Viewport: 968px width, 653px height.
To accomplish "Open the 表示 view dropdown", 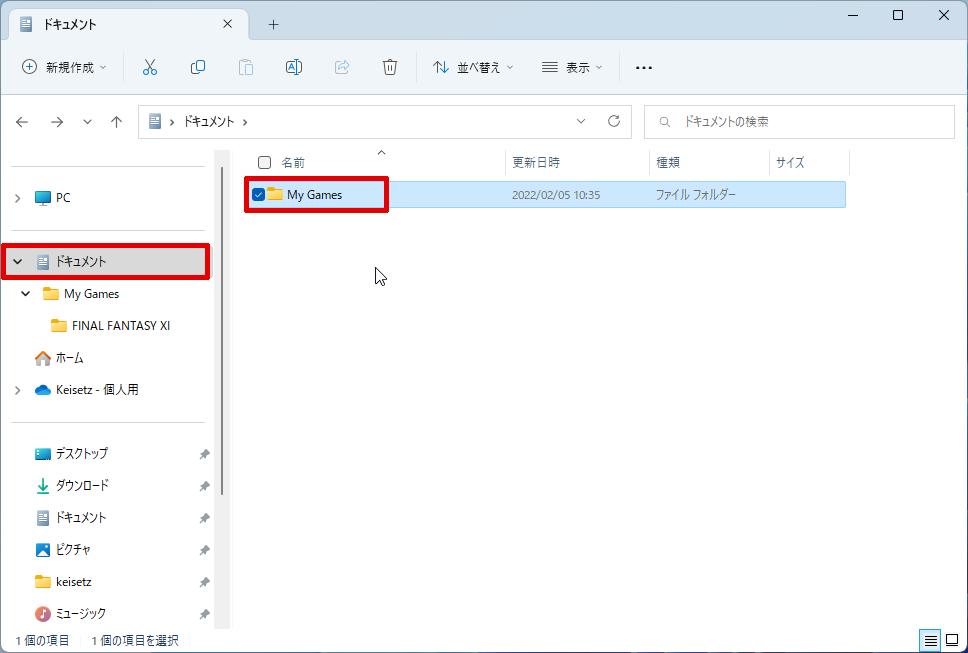I will [573, 67].
